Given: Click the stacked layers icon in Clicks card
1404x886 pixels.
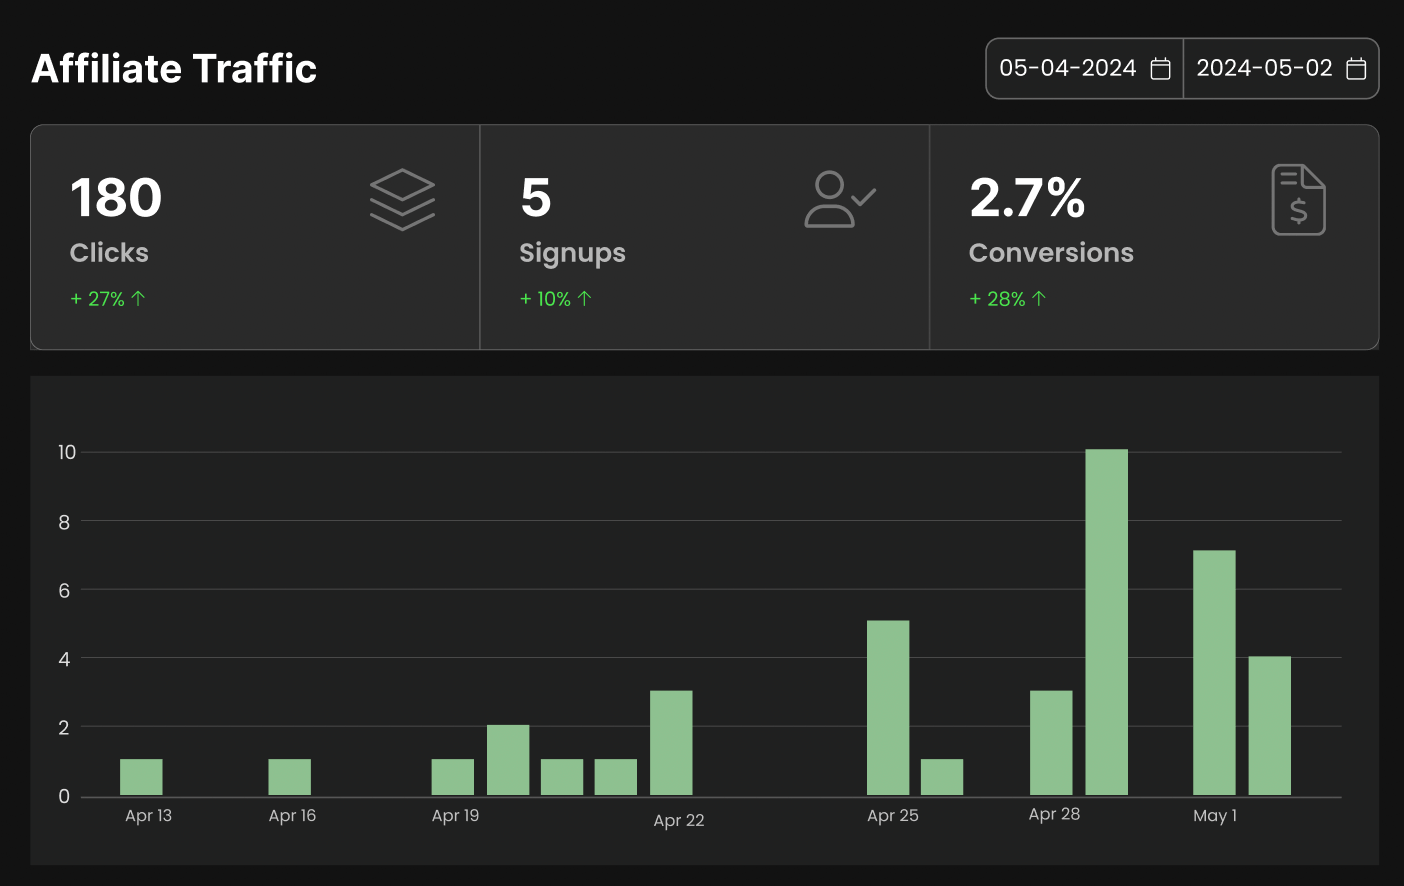Looking at the screenshot, I should [x=402, y=199].
